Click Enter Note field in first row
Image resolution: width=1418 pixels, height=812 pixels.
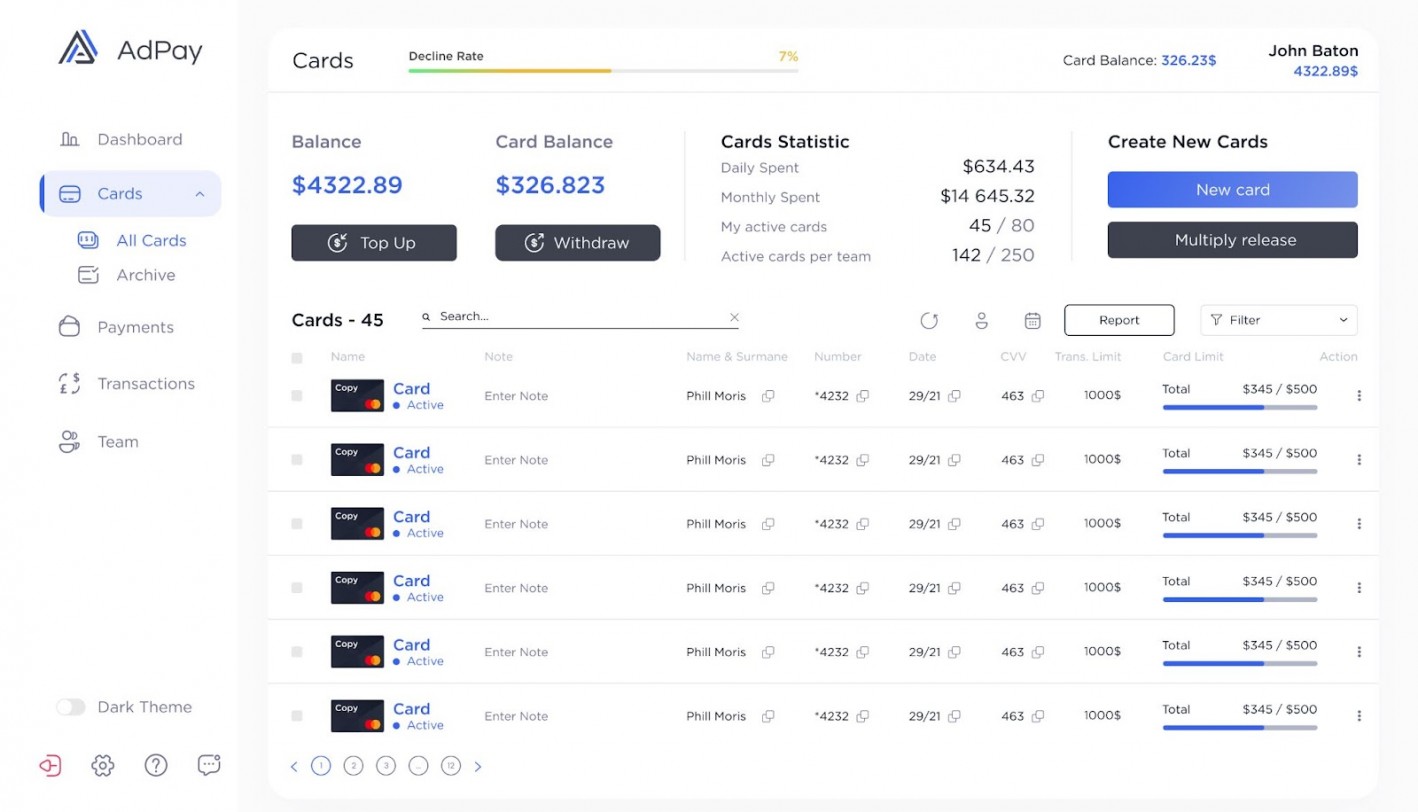coord(516,396)
